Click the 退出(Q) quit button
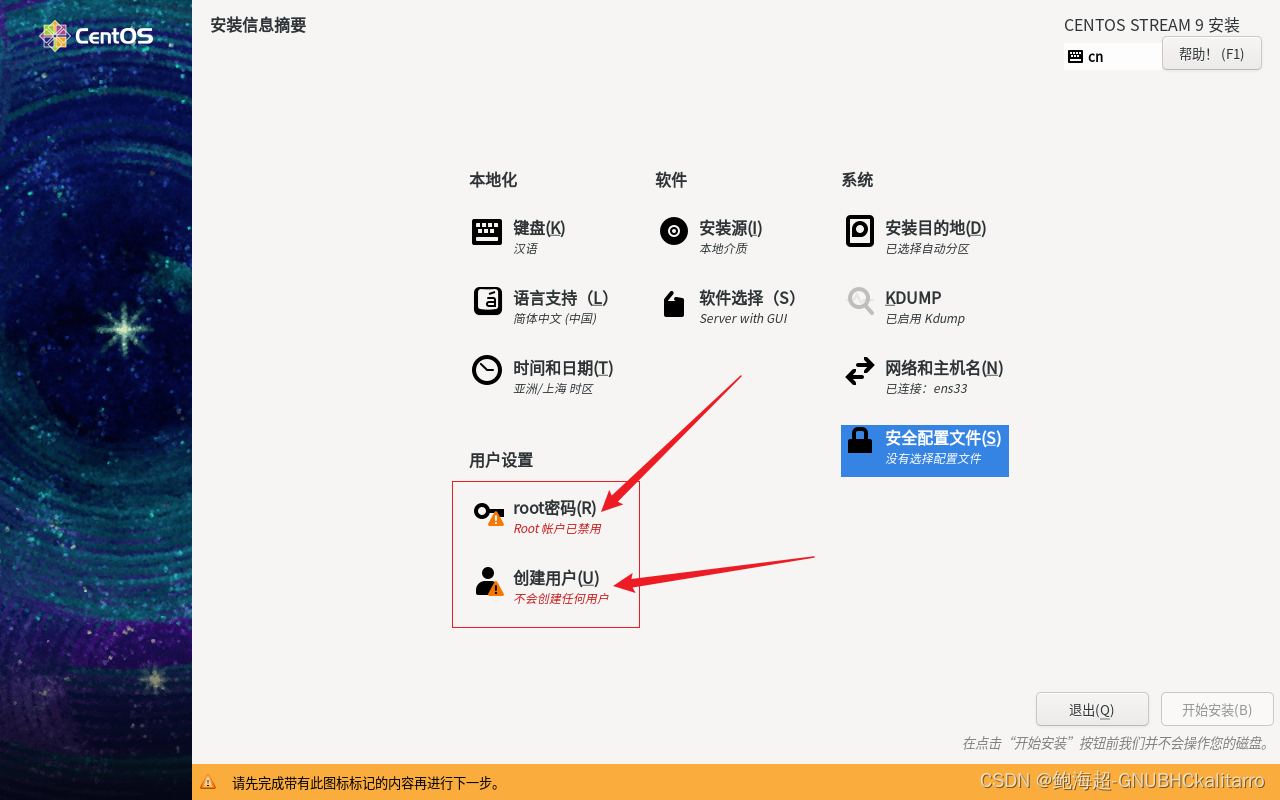 [1092, 709]
